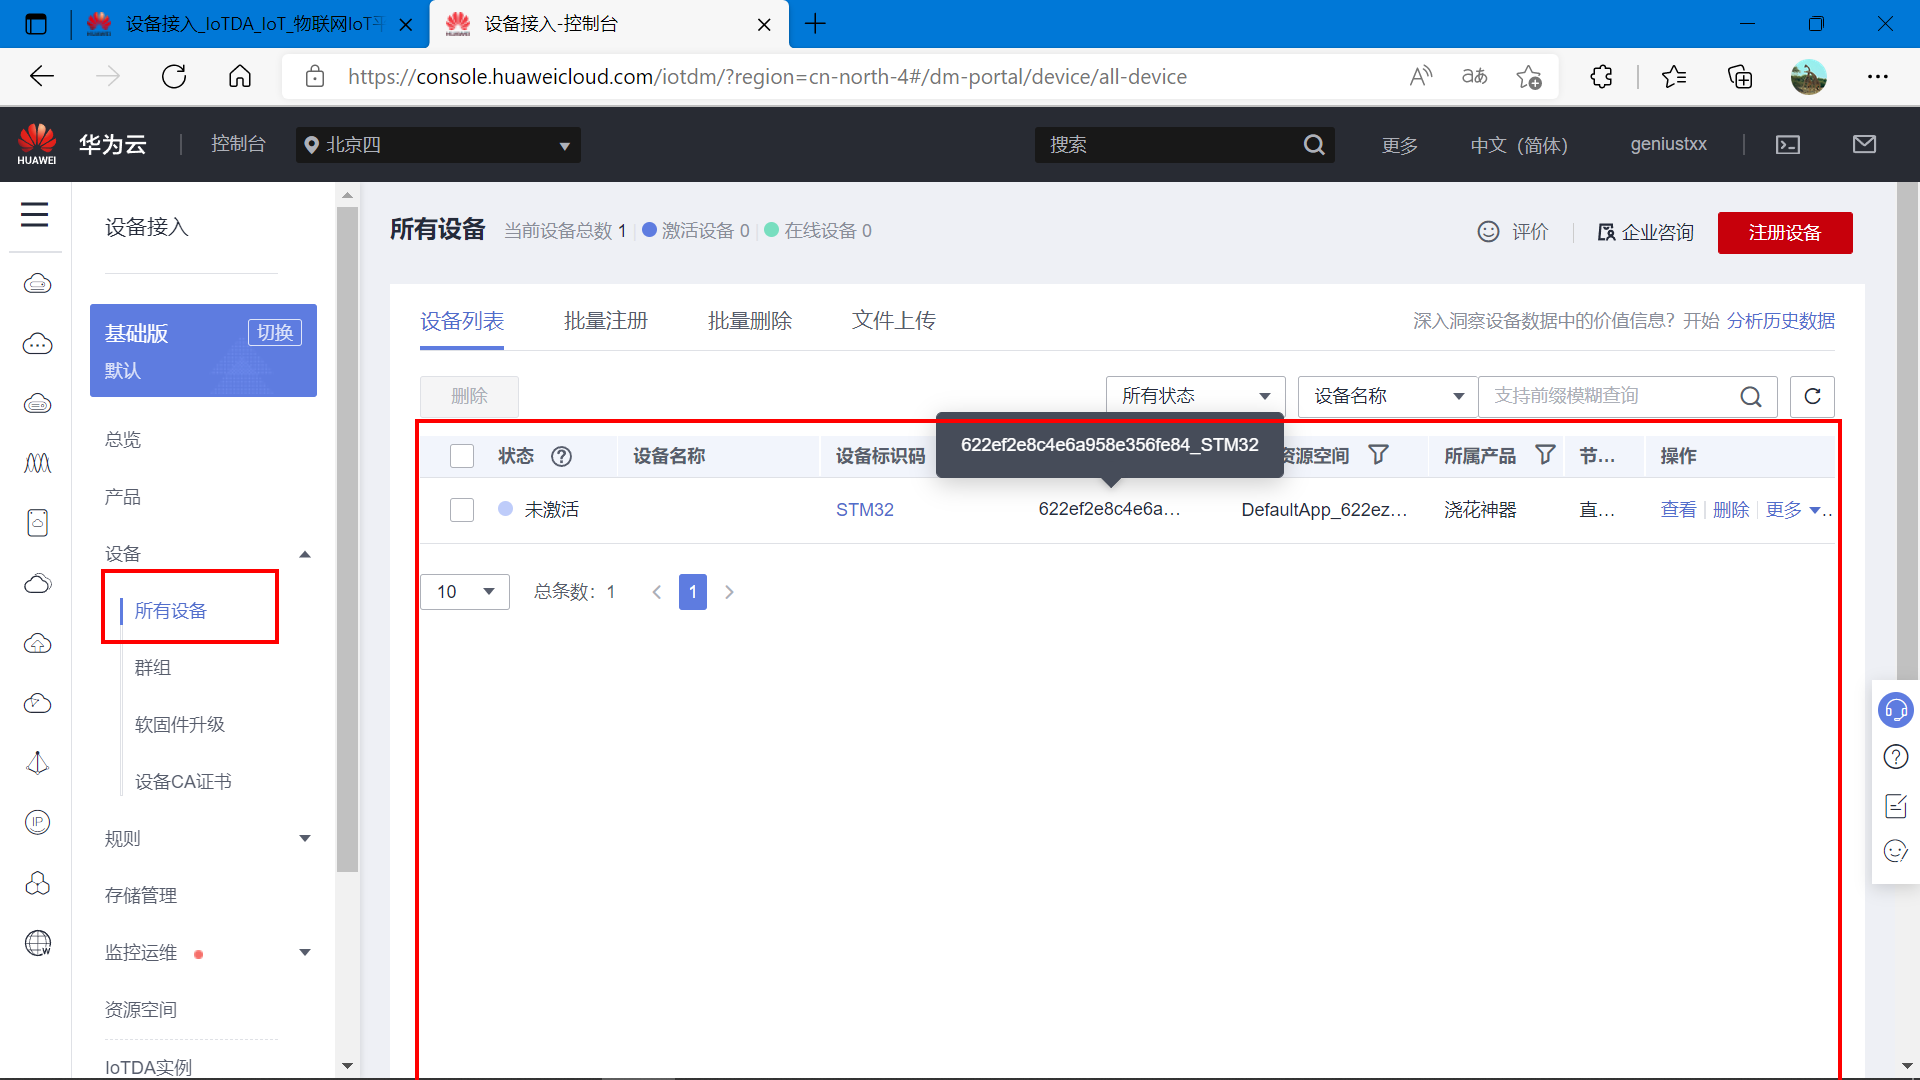Click 删除 link in the device row
Screen dimensions: 1920x1080
pos(1731,510)
